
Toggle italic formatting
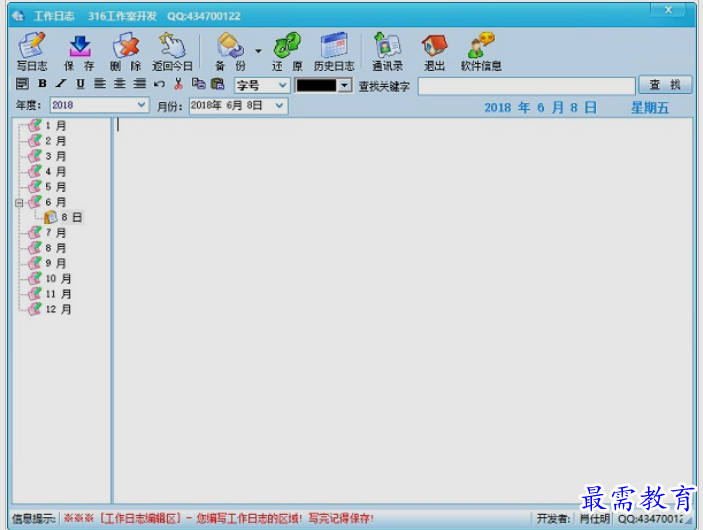tap(61, 83)
